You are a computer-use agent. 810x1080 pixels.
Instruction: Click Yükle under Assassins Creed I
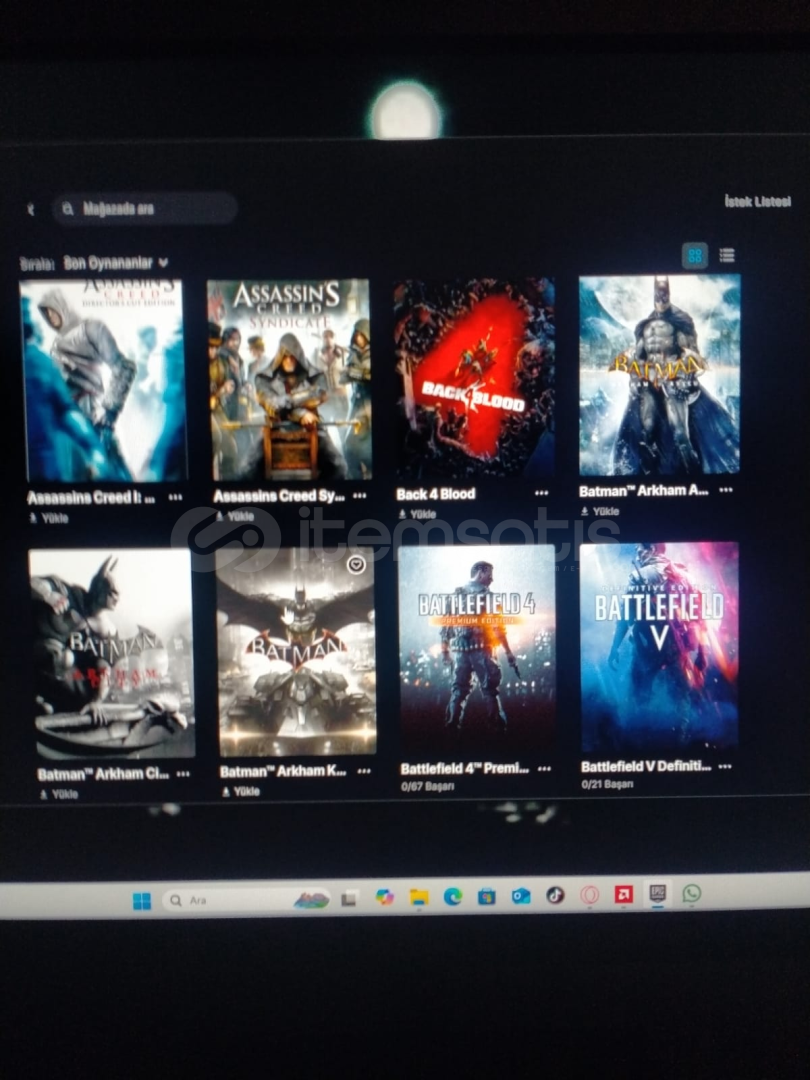tap(49, 518)
